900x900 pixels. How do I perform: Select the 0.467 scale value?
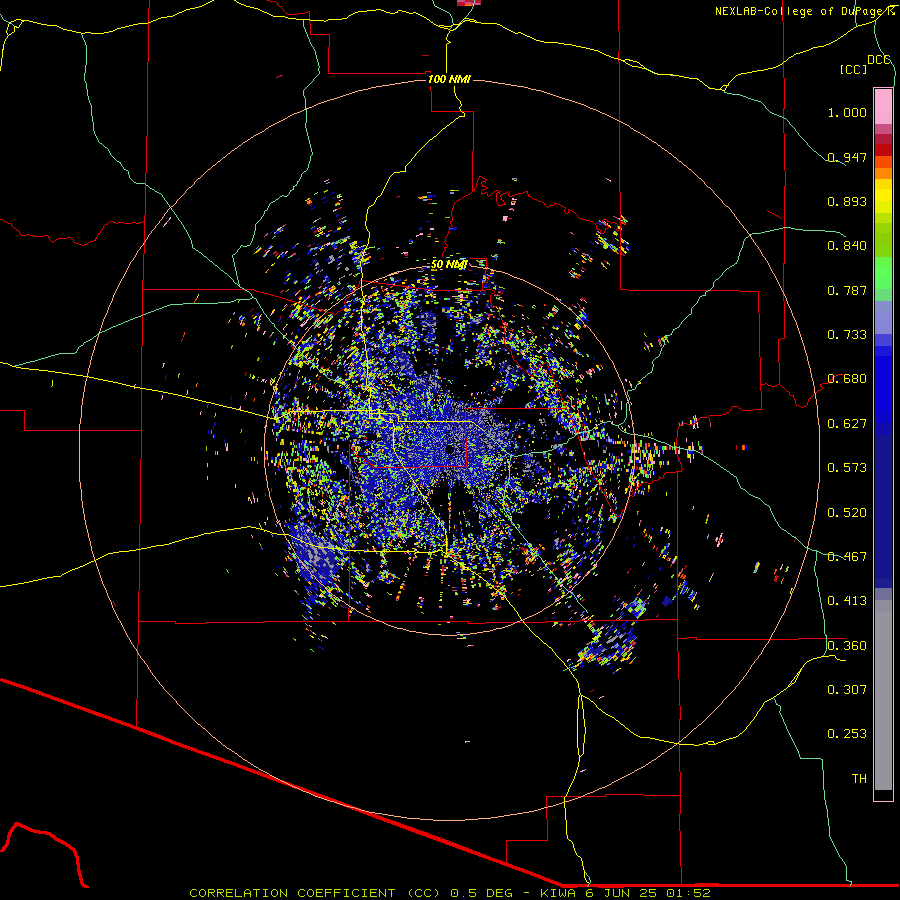click(x=847, y=557)
